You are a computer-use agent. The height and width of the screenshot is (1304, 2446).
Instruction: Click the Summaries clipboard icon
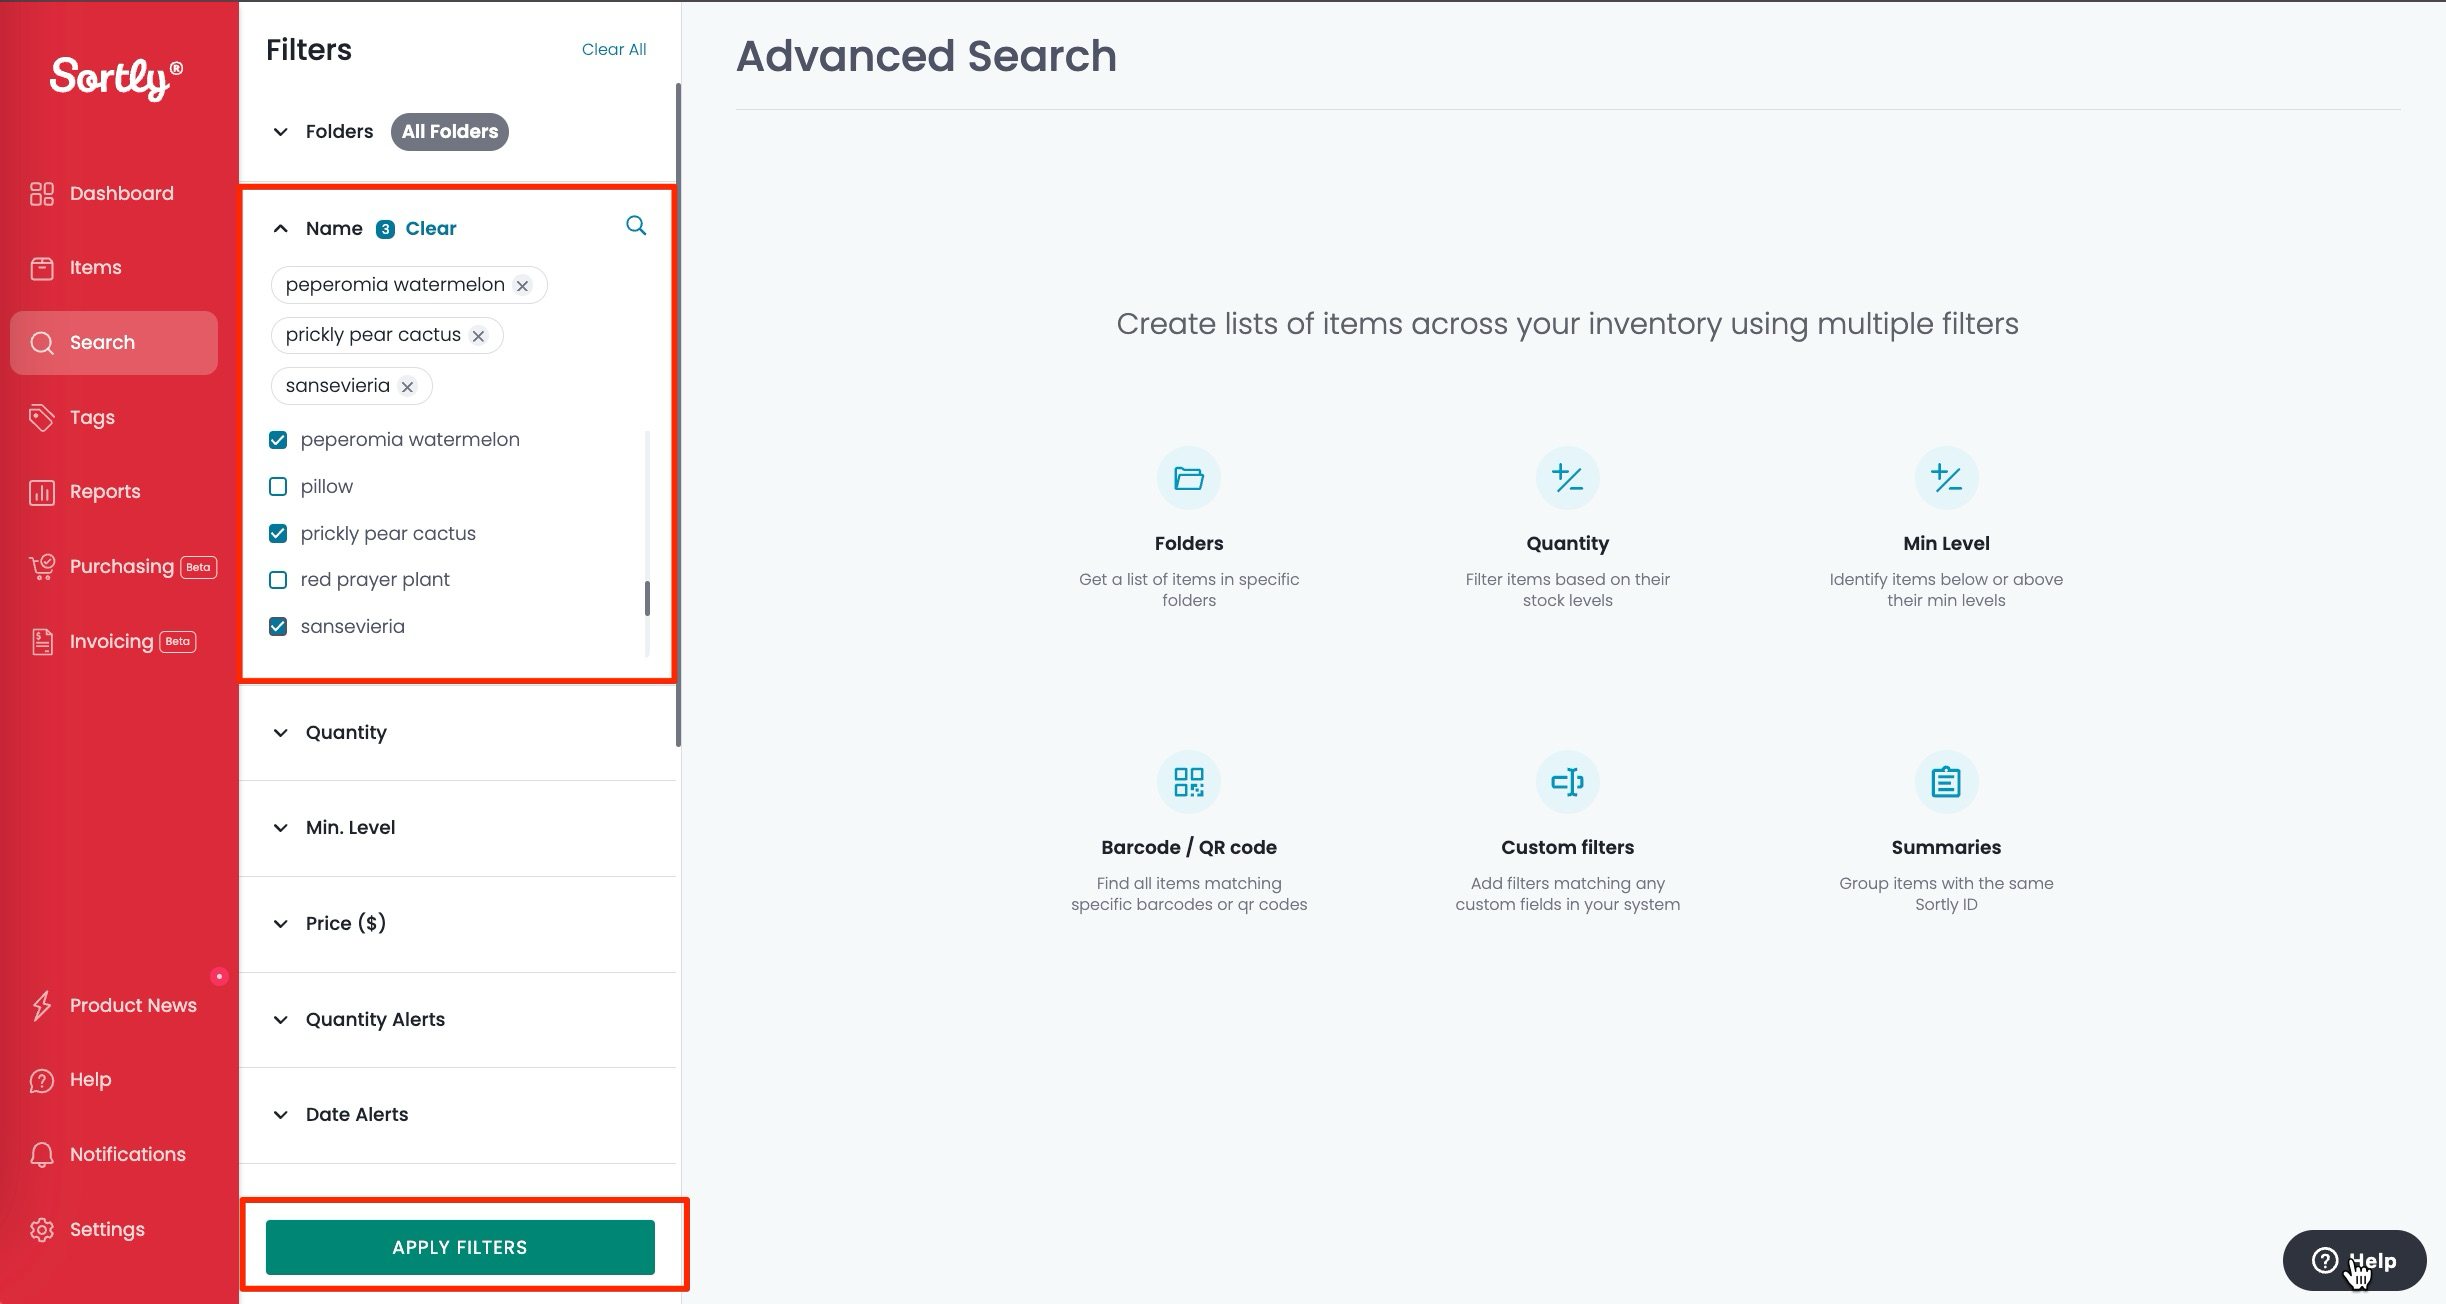[x=1946, y=782]
